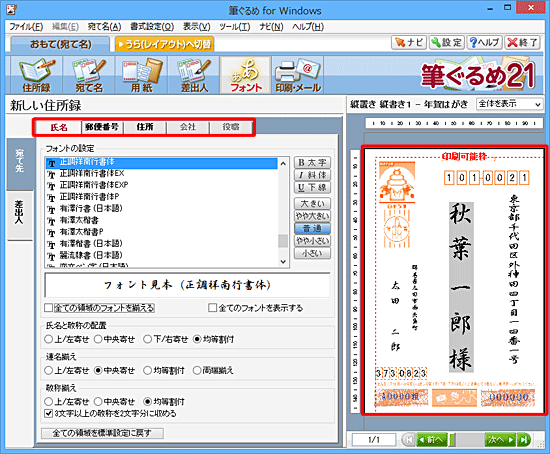Open the 宛て名(A) menu

click(104, 27)
